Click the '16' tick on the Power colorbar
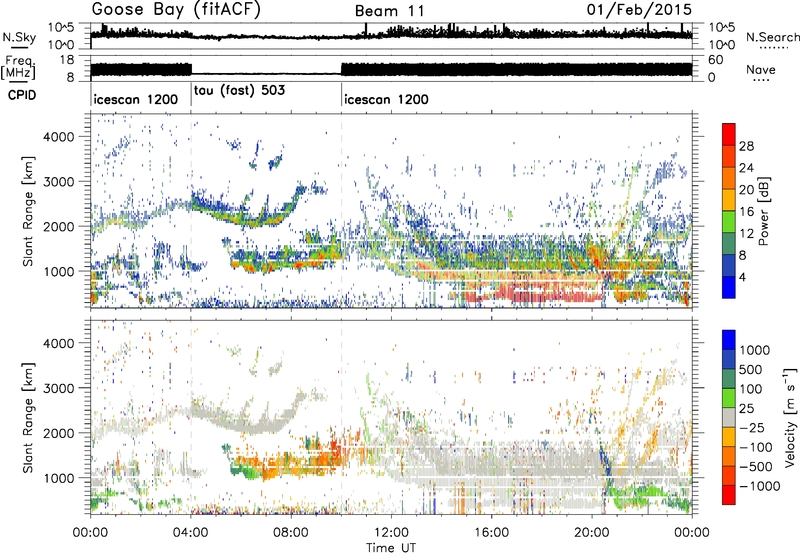This screenshot has height=554, width=800. coord(746,212)
